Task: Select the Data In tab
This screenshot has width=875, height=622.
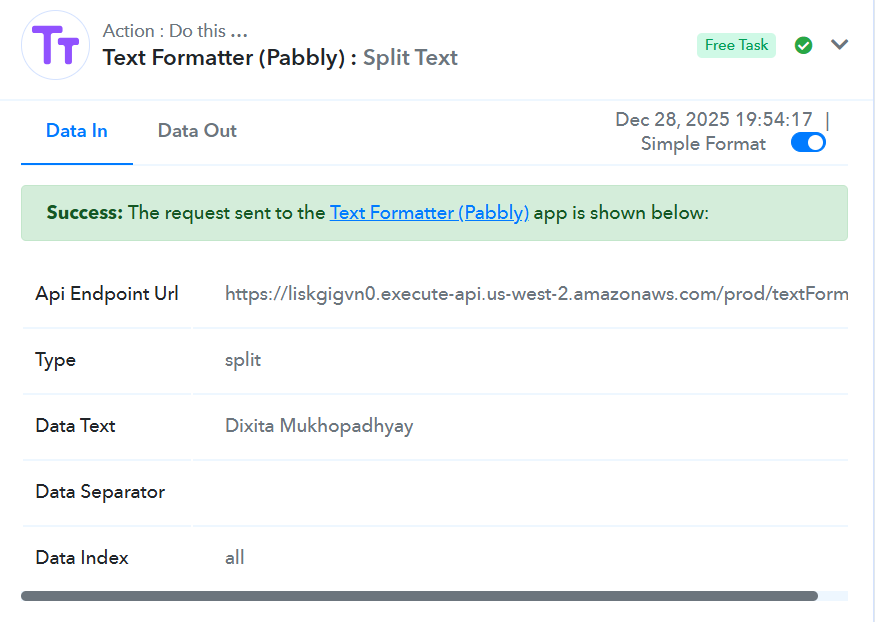Action: [77, 131]
